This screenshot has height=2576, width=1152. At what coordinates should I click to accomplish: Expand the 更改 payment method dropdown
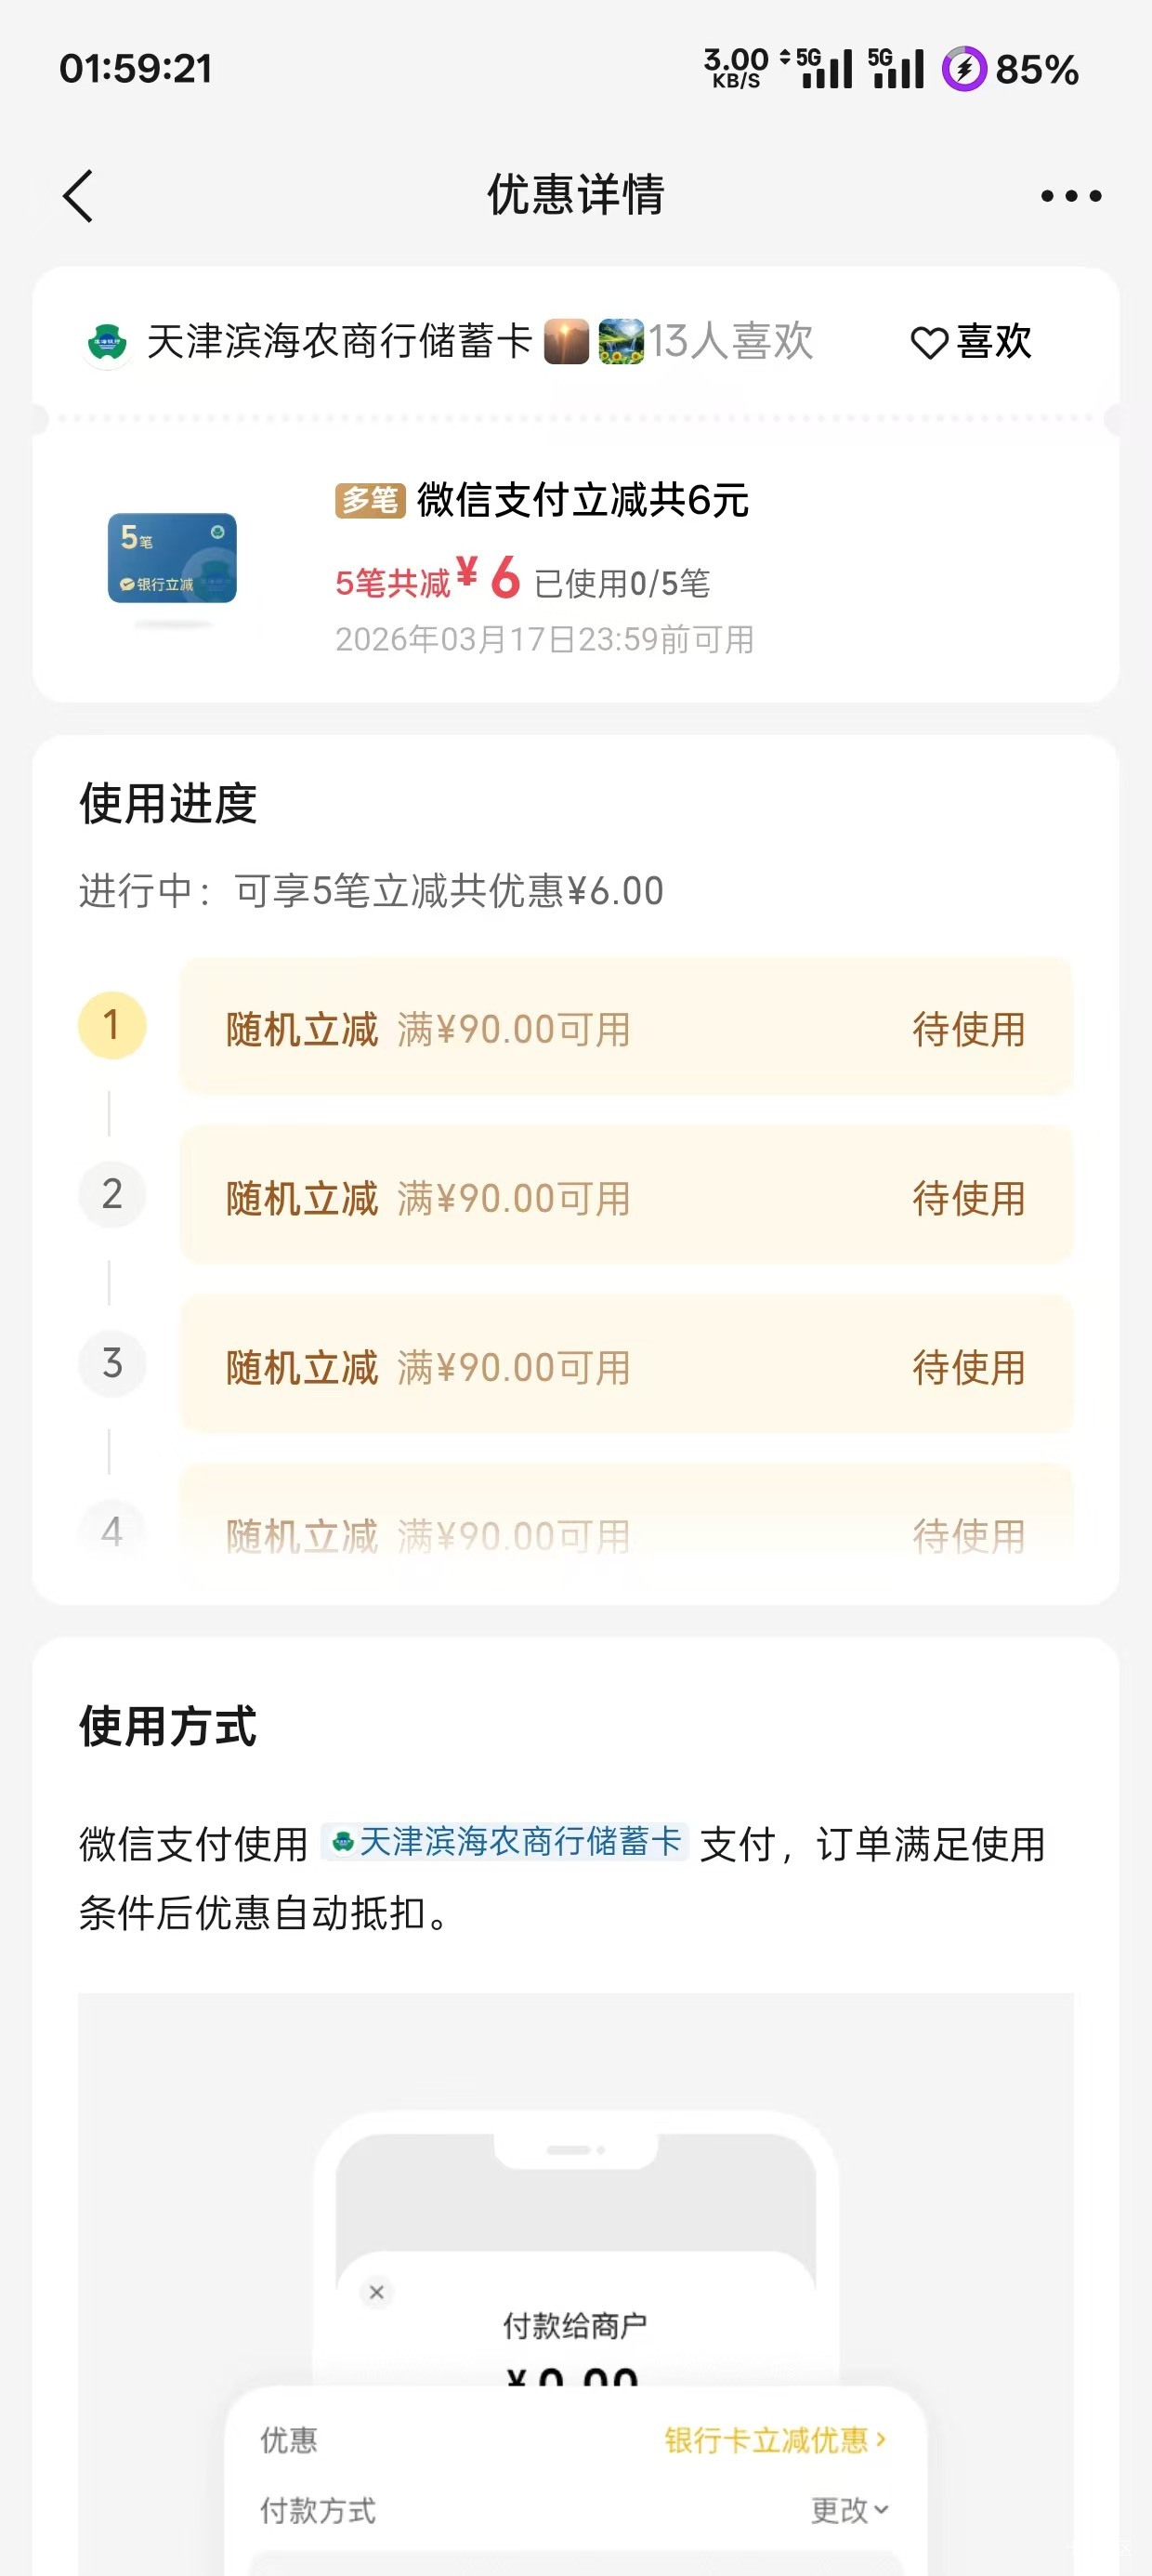849,2510
